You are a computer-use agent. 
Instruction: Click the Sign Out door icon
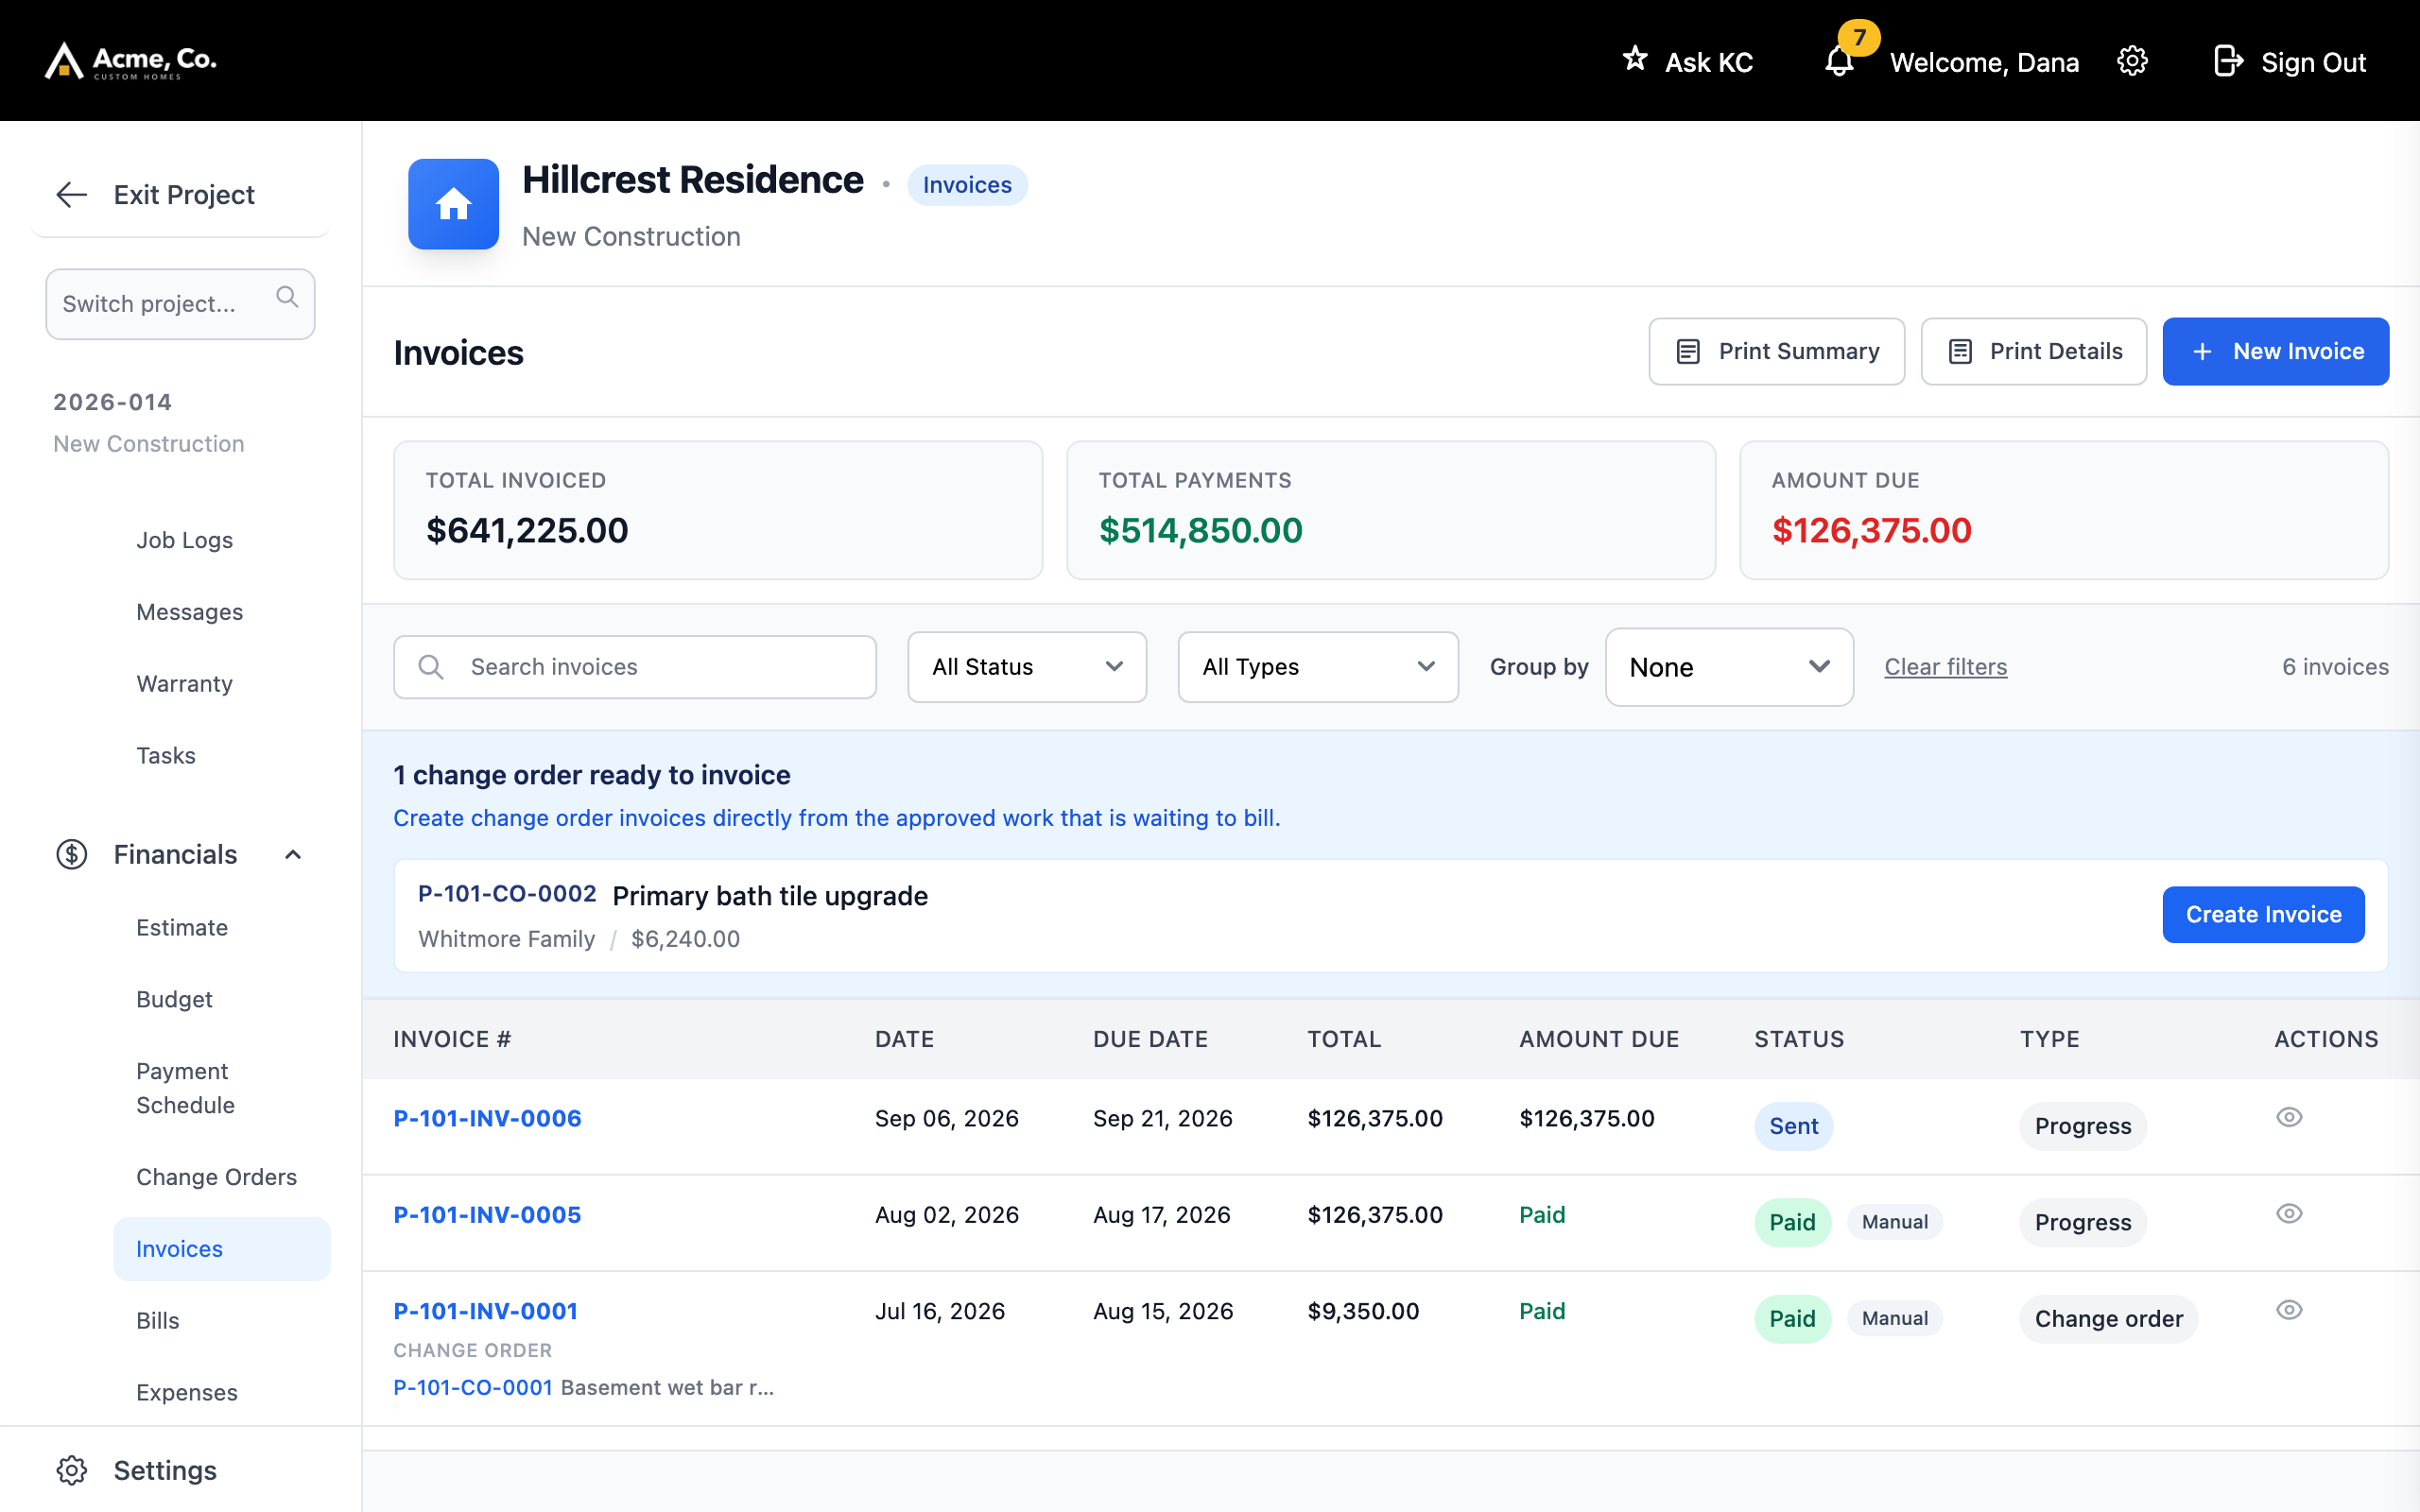[x=2228, y=61]
